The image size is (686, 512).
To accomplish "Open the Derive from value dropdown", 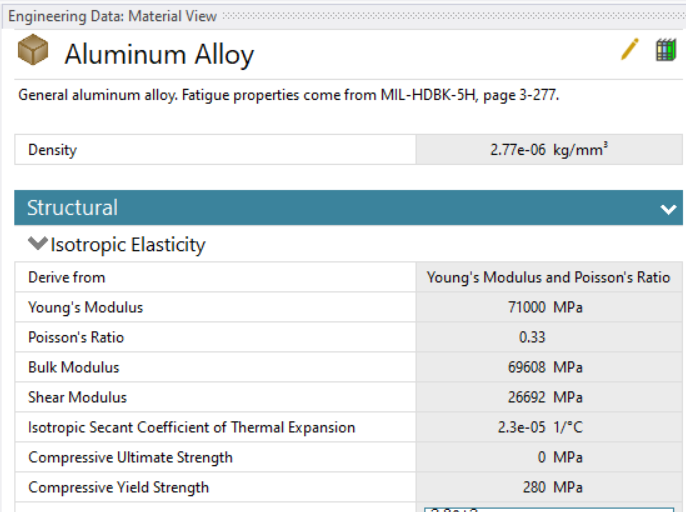I will [548, 277].
